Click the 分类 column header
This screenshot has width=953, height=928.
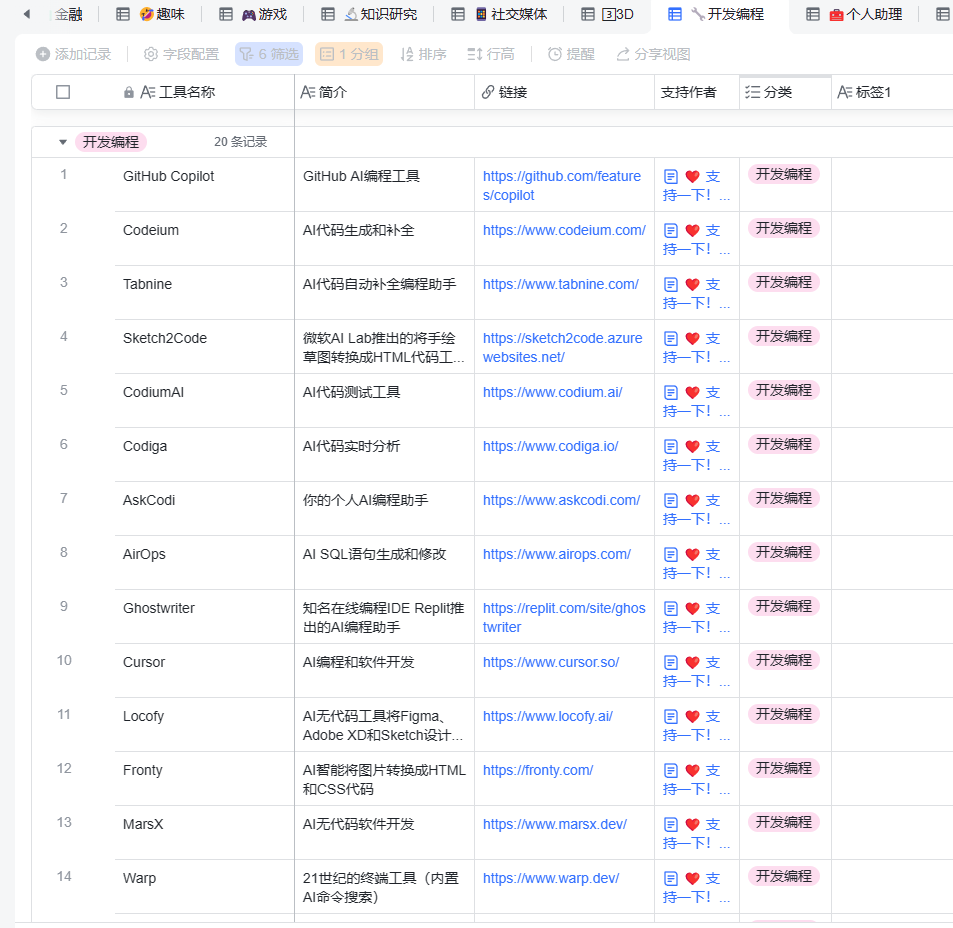785,92
